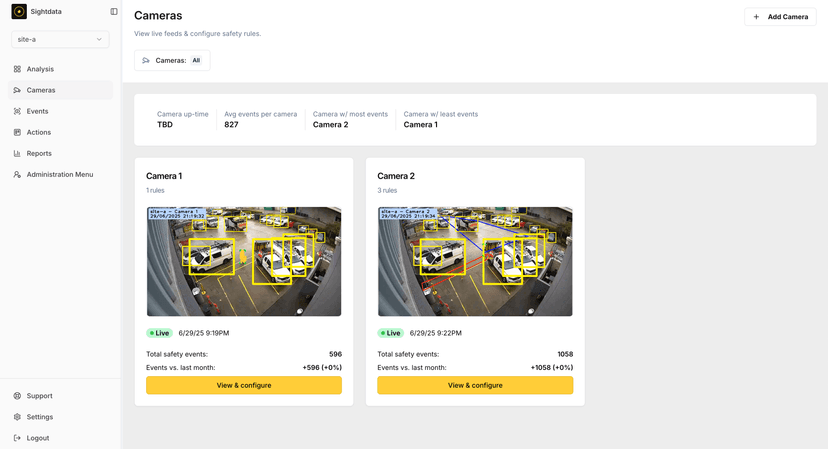Screen dimensions: 828x449
Task: Click the Settings gear icon
Action: tap(17, 417)
